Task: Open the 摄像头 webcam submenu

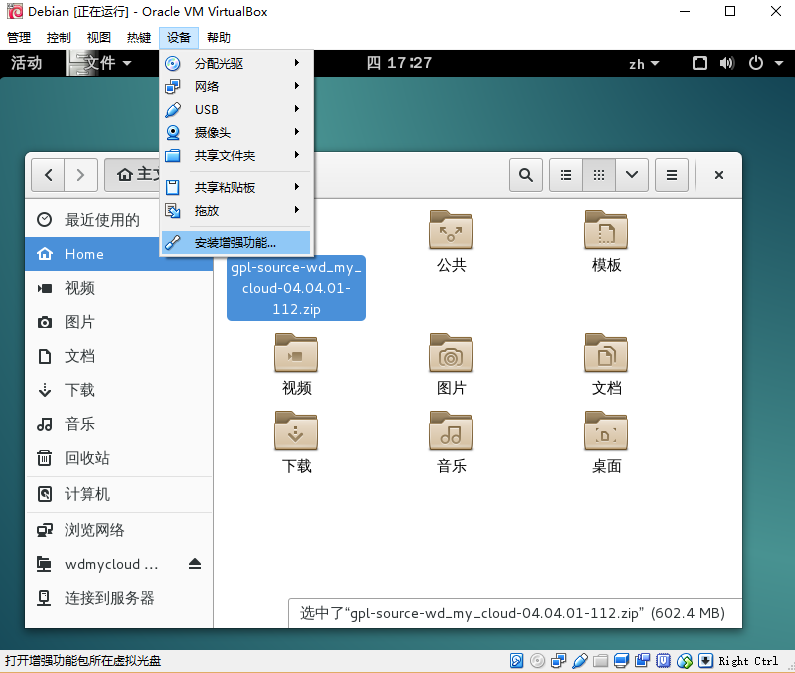Action: click(x=236, y=132)
